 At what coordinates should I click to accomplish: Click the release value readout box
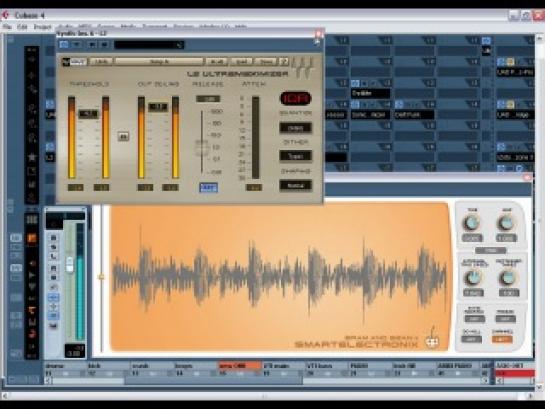point(208,99)
